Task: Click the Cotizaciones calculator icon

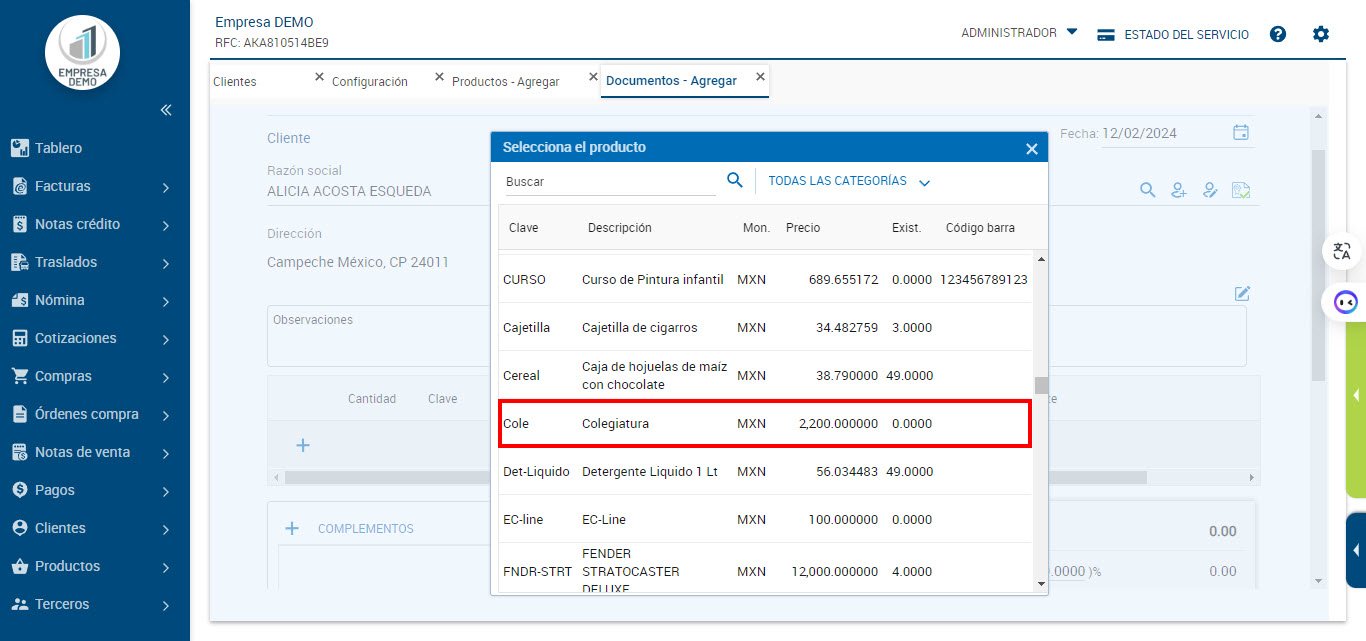Action: click(19, 338)
